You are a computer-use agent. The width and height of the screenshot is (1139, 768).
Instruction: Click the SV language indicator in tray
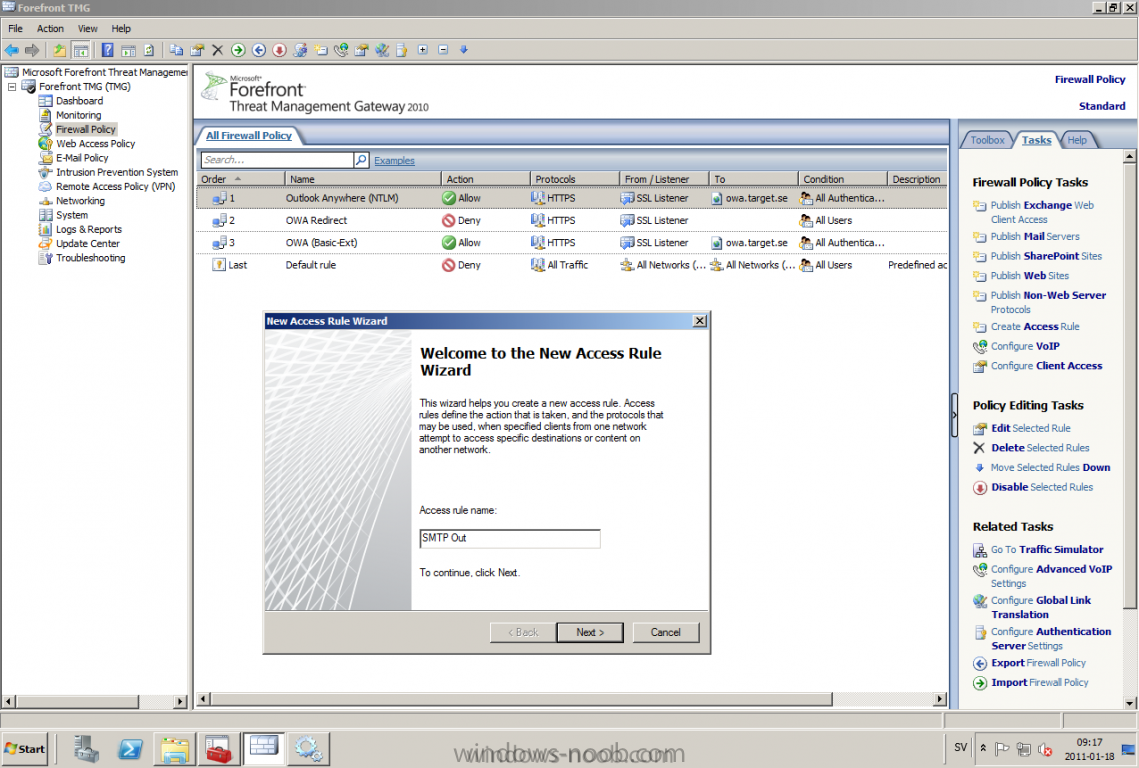960,748
